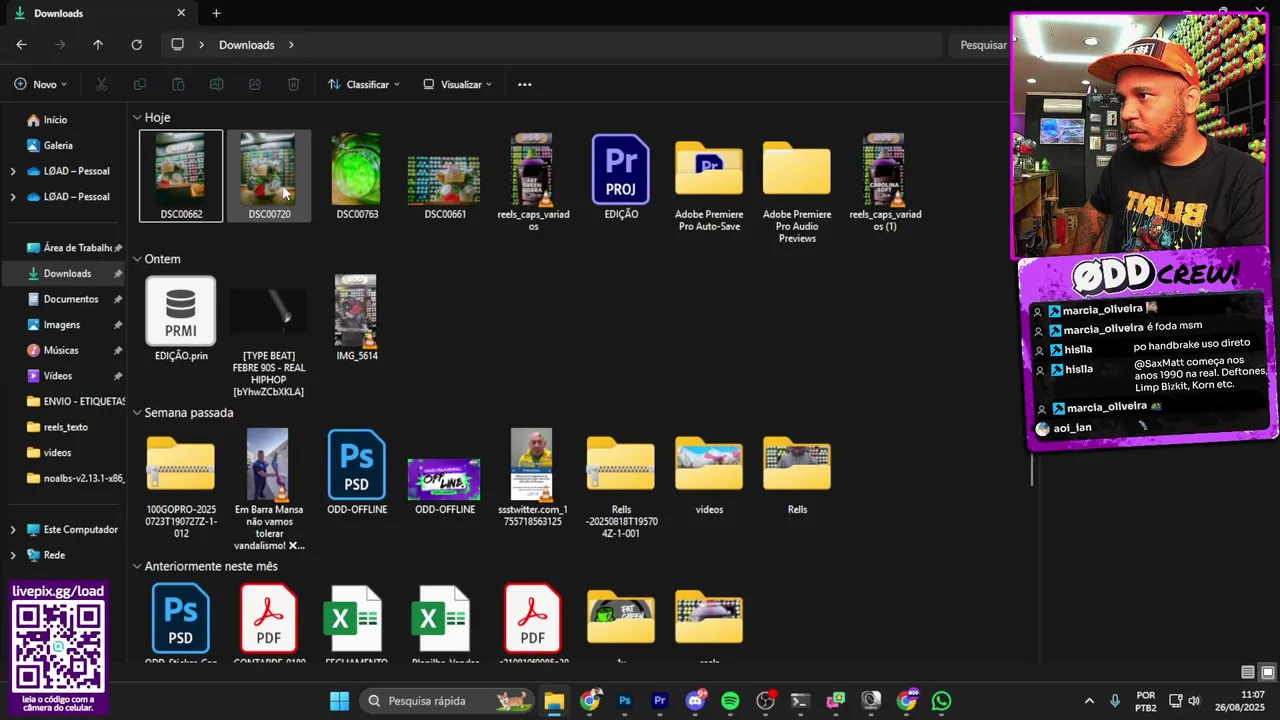This screenshot has width=1280, height=720.
Task: Select the Downloads window tab
Action: 99,13
